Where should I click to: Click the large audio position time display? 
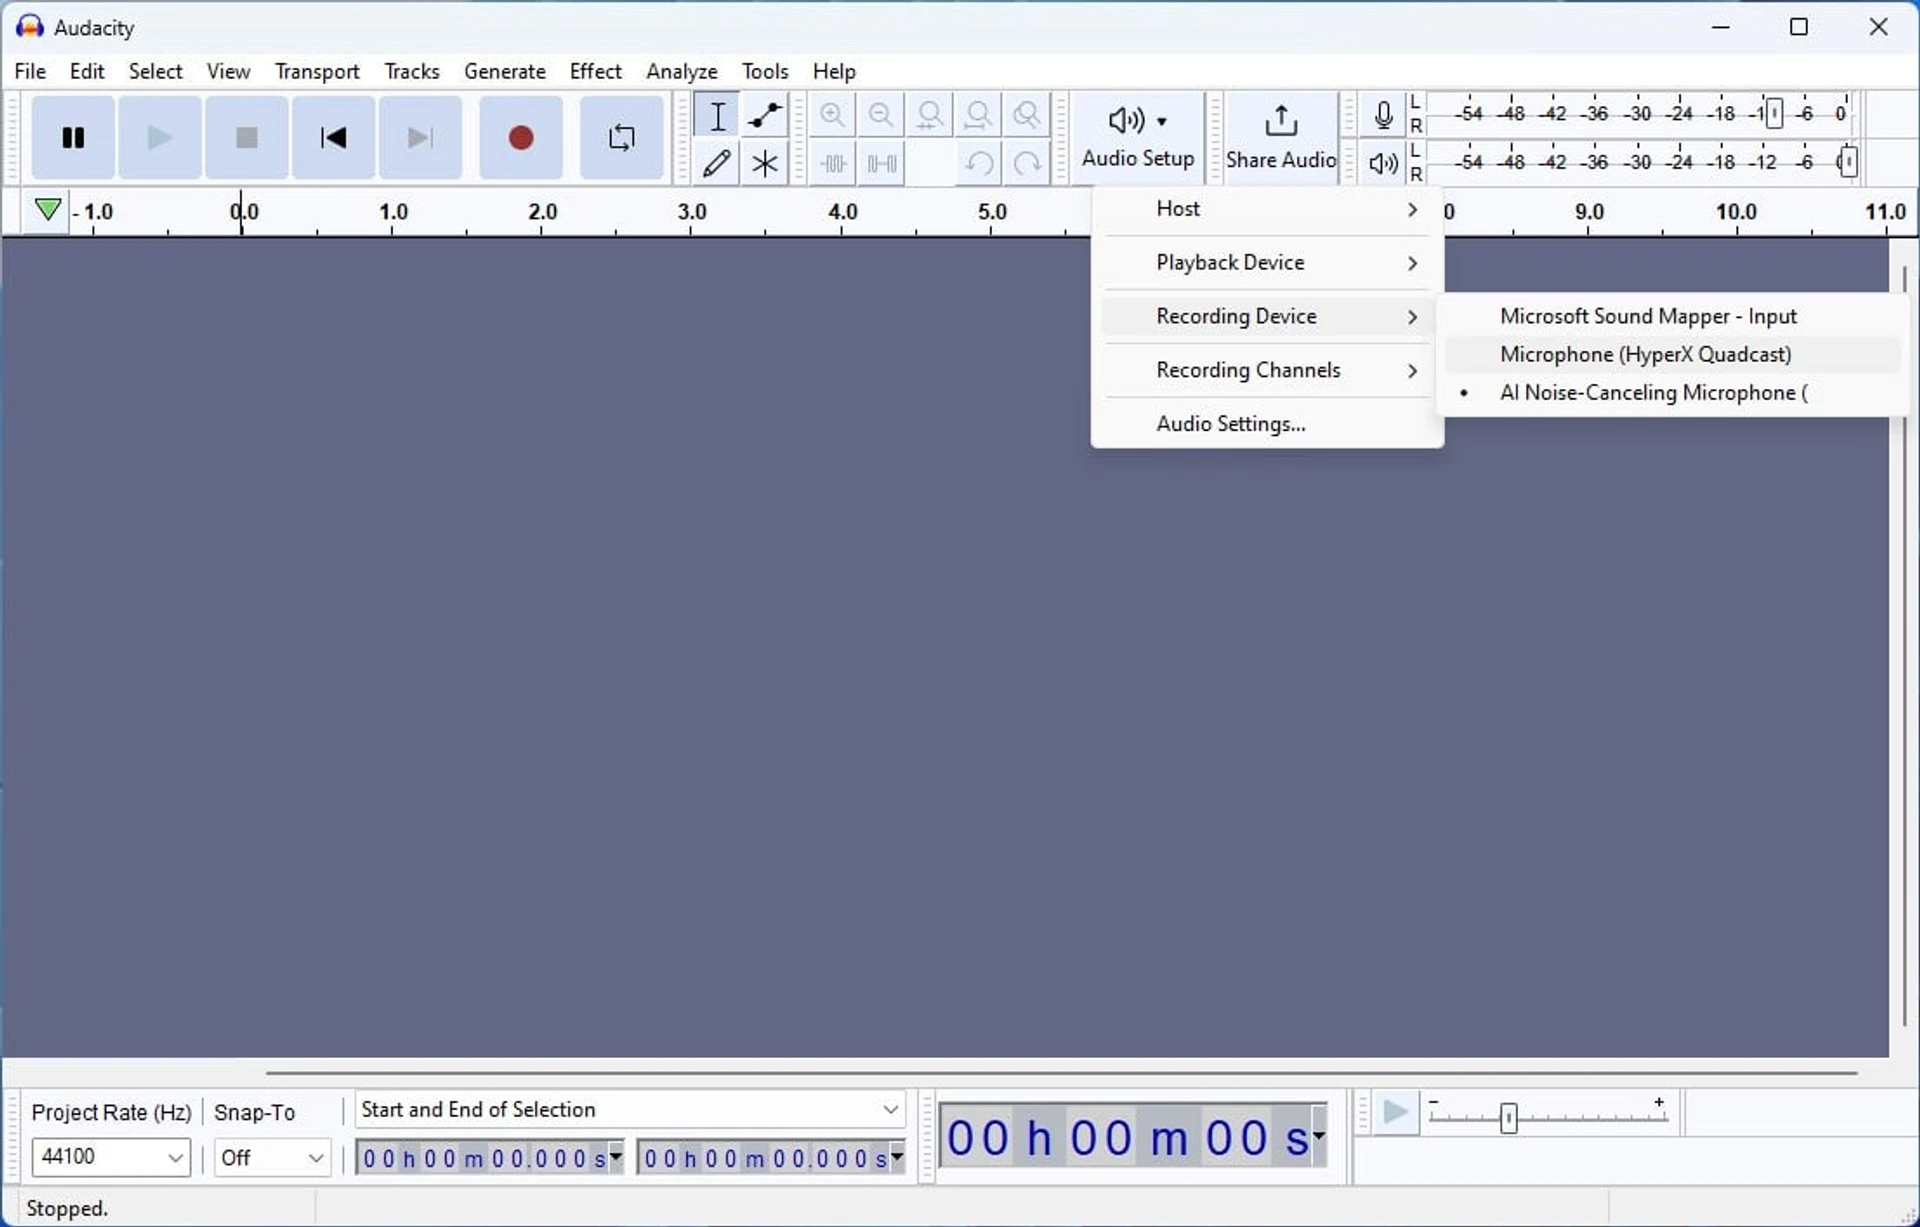pos(1126,1137)
